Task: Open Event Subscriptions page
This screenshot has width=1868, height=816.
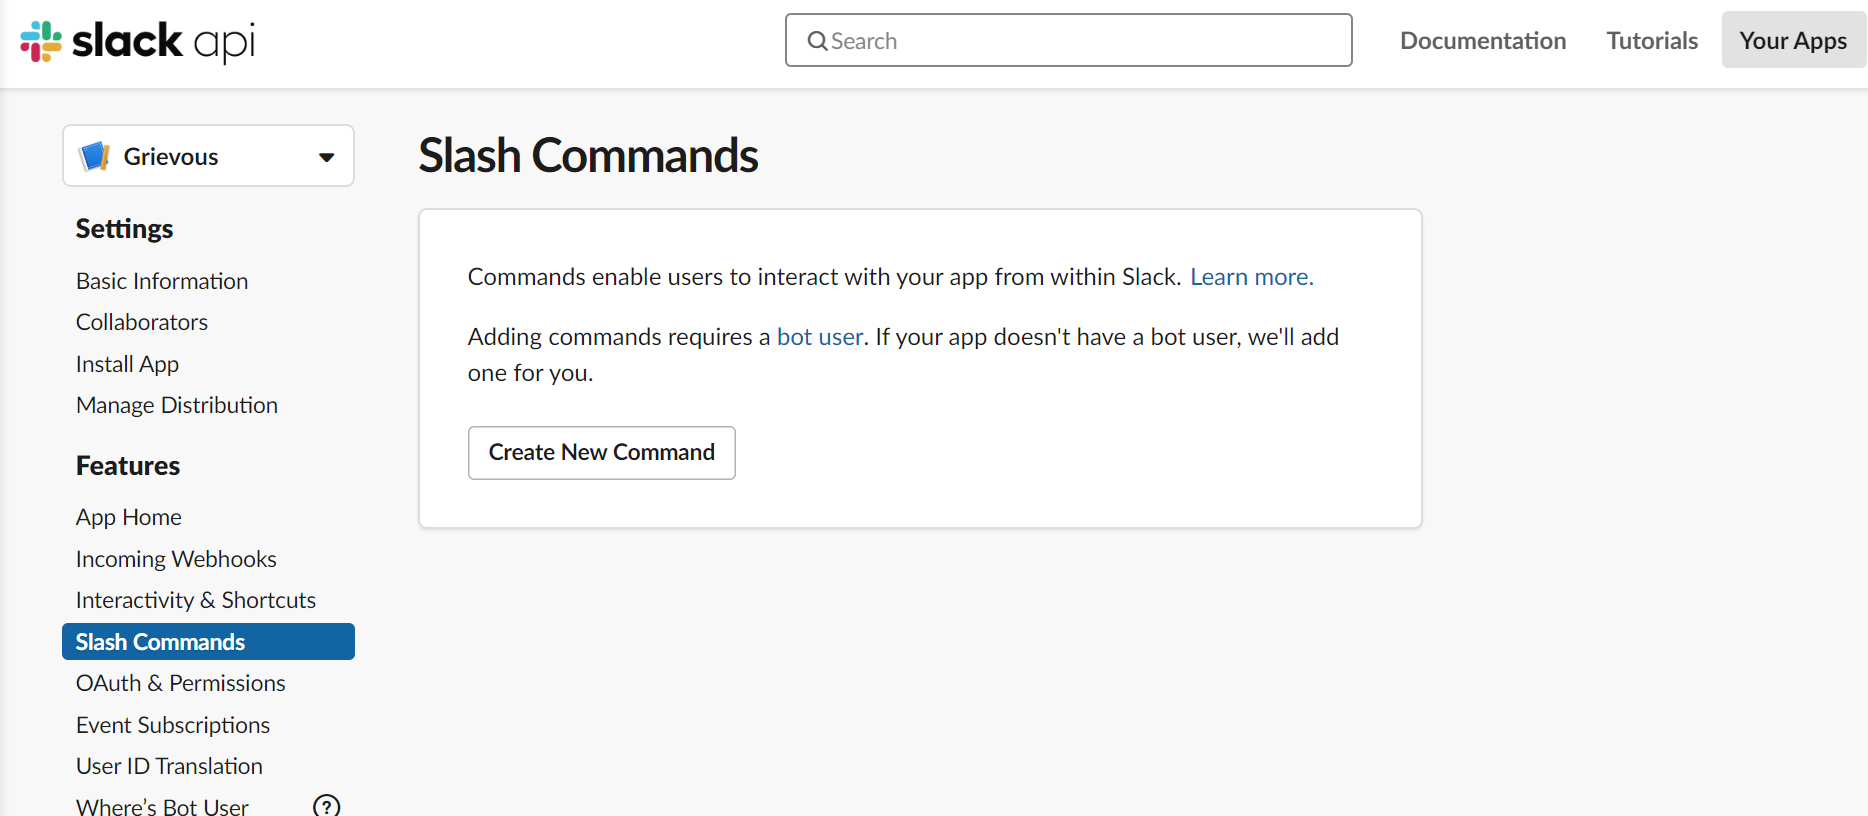Action: point(173,725)
